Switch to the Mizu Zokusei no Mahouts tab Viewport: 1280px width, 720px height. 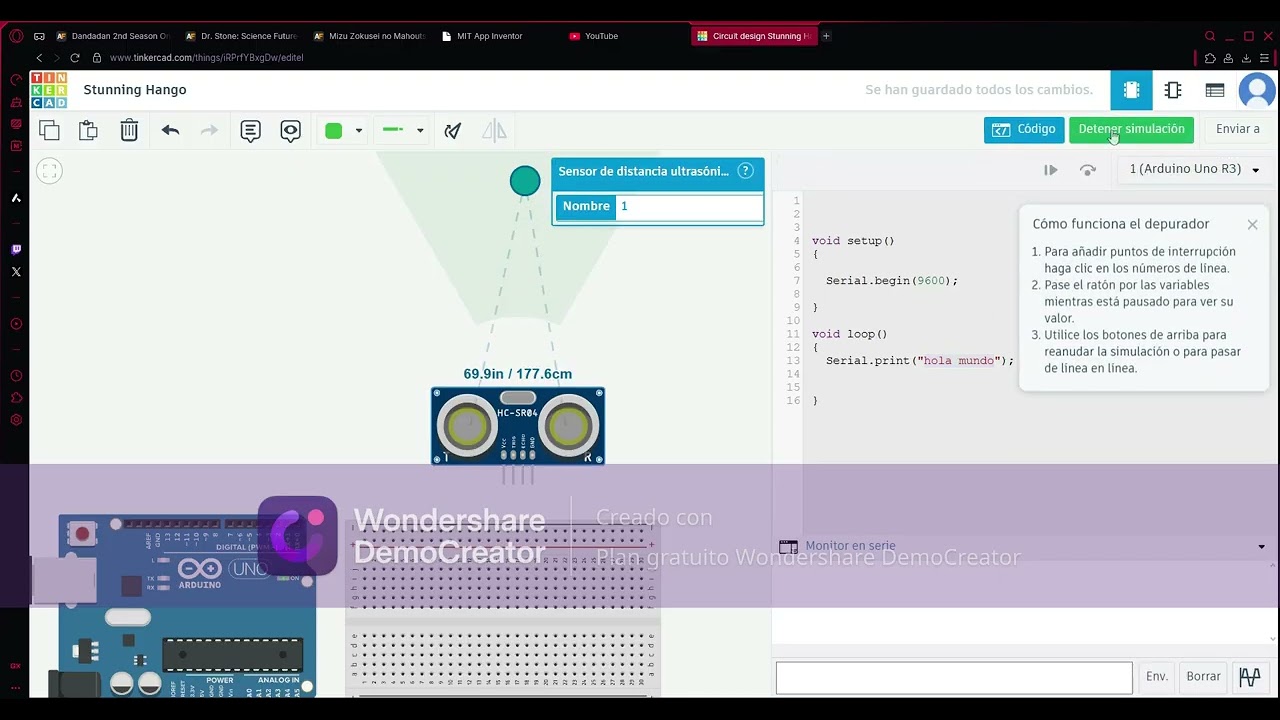coord(369,36)
